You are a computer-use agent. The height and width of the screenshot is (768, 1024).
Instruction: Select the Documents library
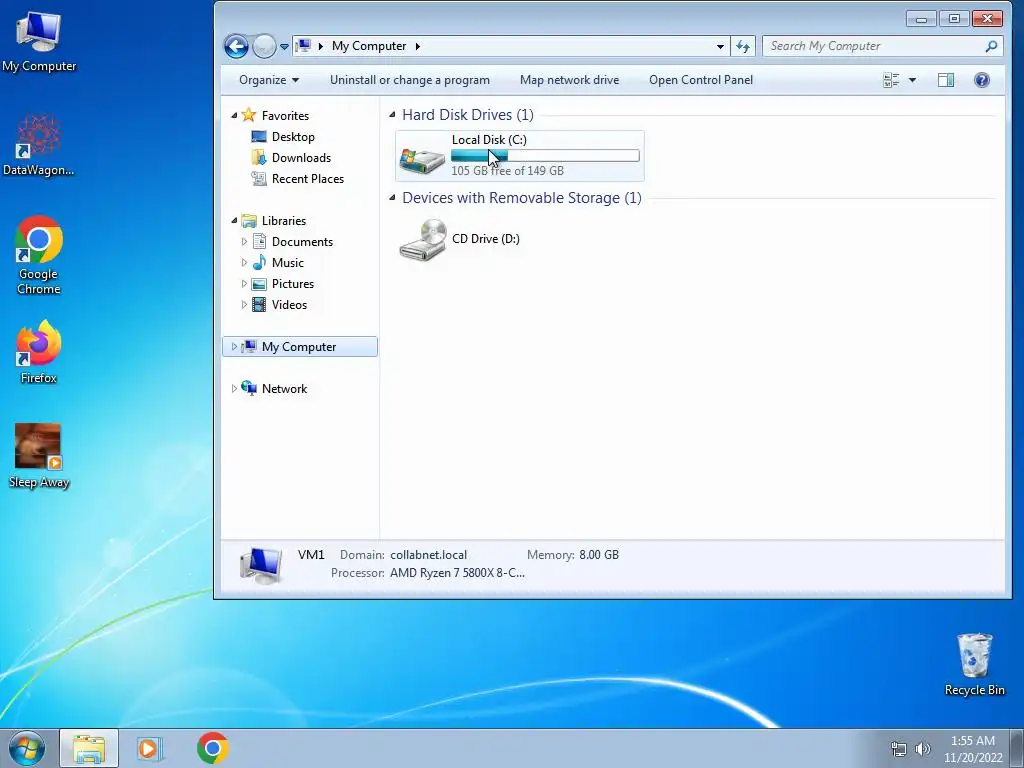(x=302, y=242)
